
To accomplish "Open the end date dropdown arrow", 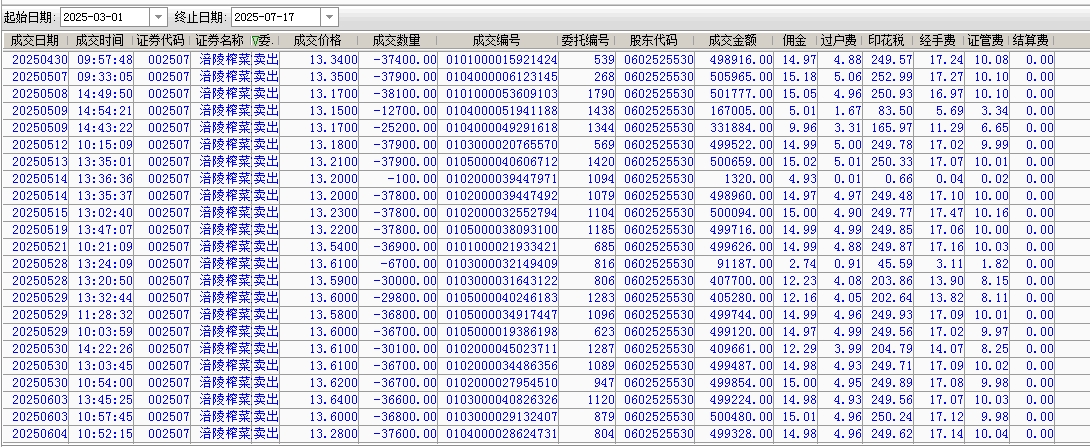I will click(330, 17).
